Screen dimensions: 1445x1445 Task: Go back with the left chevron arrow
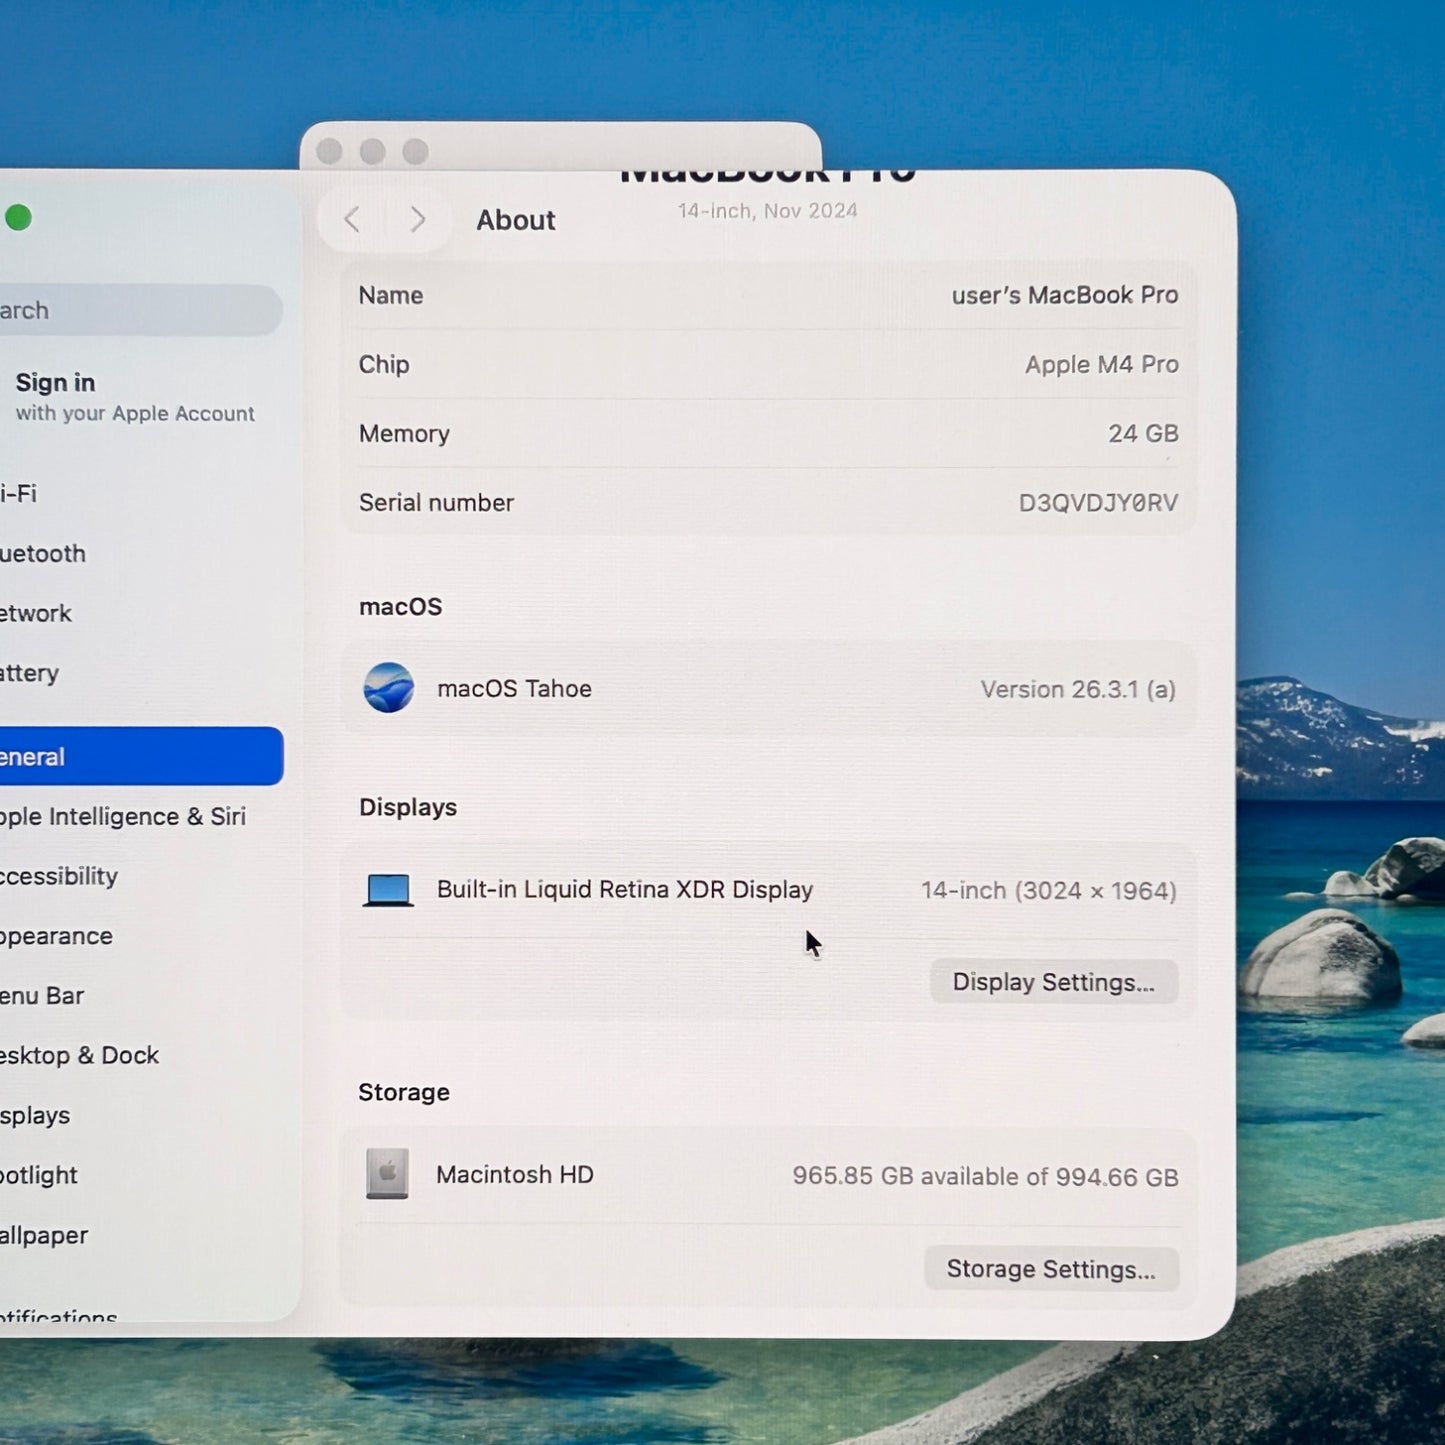point(352,219)
